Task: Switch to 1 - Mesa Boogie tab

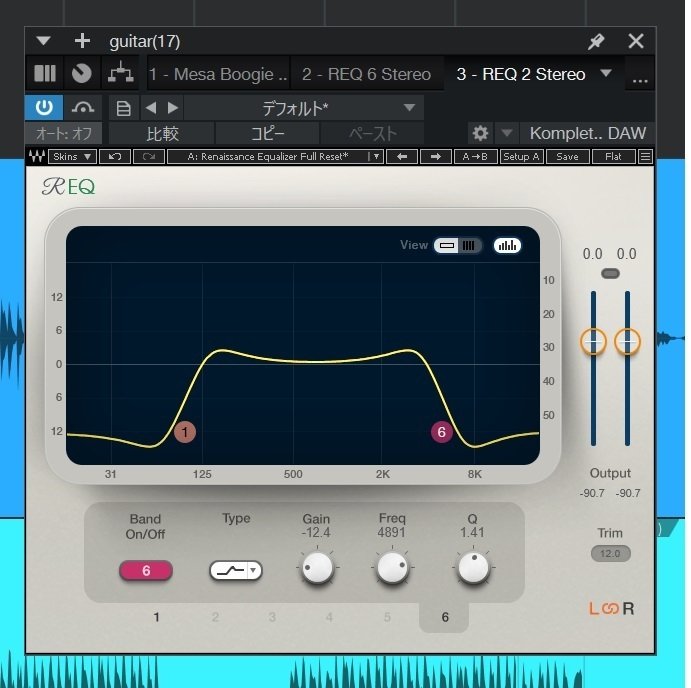Action: tap(218, 74)
